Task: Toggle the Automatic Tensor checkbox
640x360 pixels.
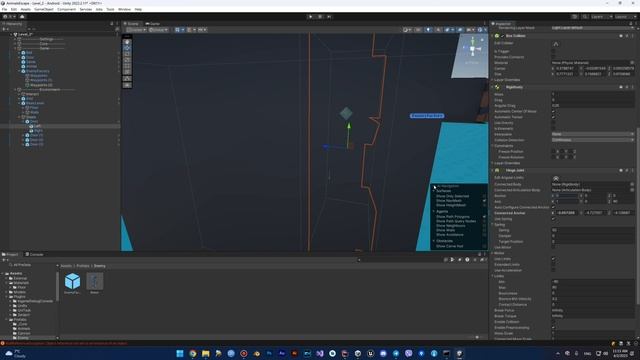Action: tap(553, 117)
